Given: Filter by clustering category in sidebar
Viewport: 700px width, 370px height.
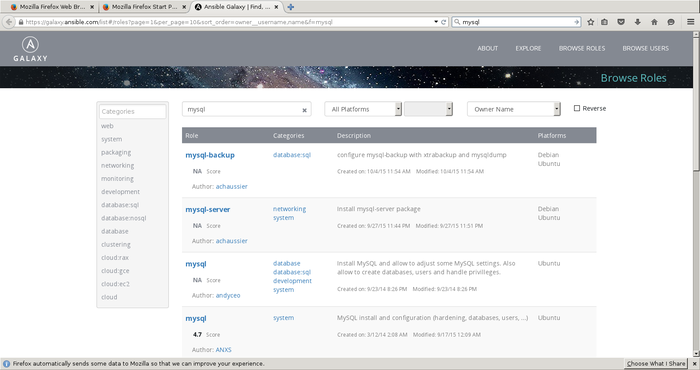Looking at the screenshot, I should click(x=116, y=245).
